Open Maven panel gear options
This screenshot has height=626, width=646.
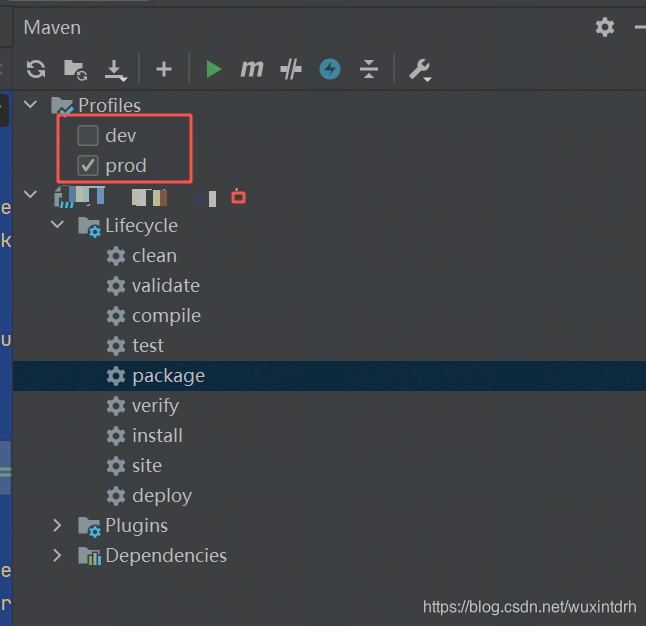605,27
